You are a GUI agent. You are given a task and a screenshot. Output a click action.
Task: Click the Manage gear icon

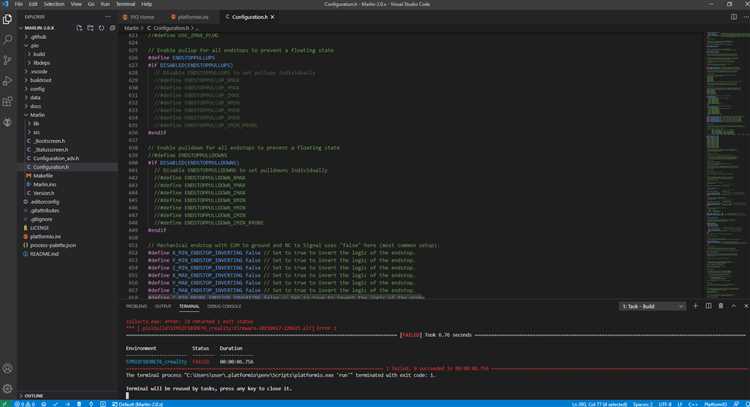click(8, 387)
